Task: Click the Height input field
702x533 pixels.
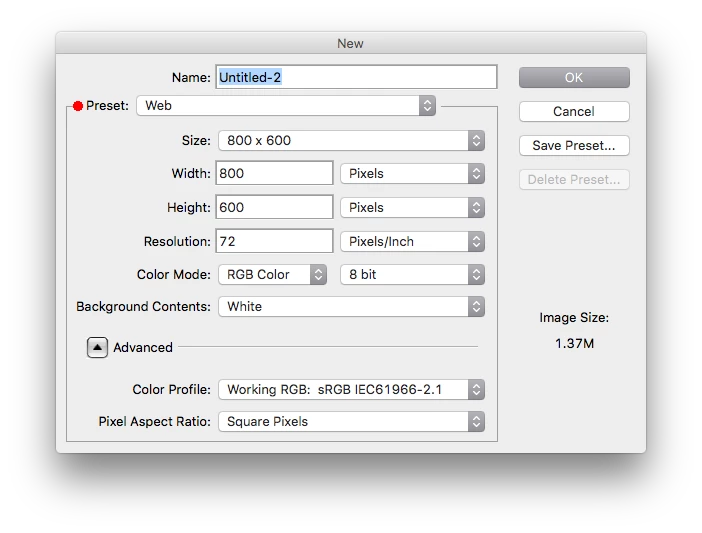Action: (x=274, y=207)
